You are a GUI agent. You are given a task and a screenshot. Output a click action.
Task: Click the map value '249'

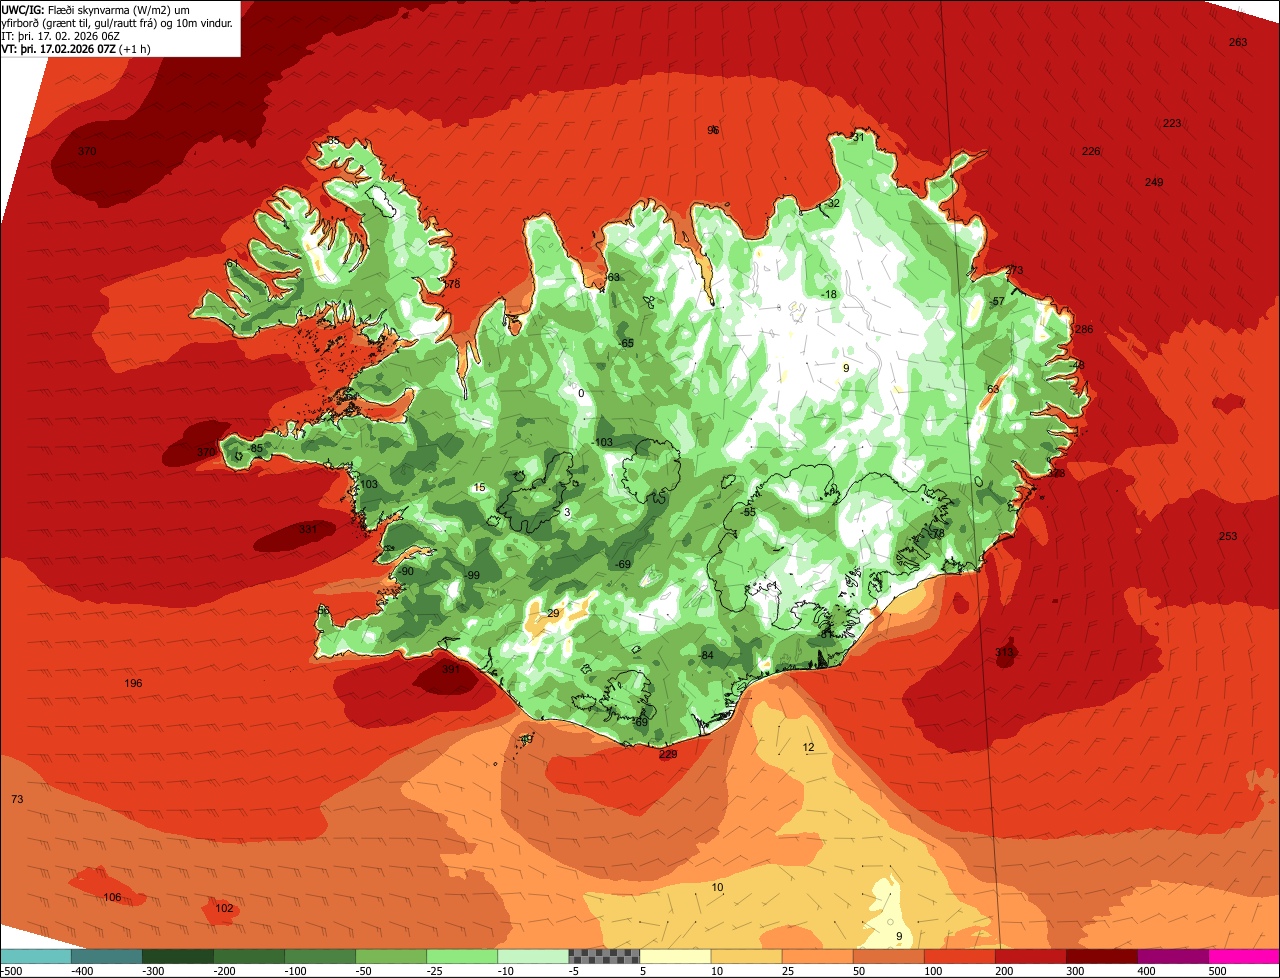pos(1154,182)
